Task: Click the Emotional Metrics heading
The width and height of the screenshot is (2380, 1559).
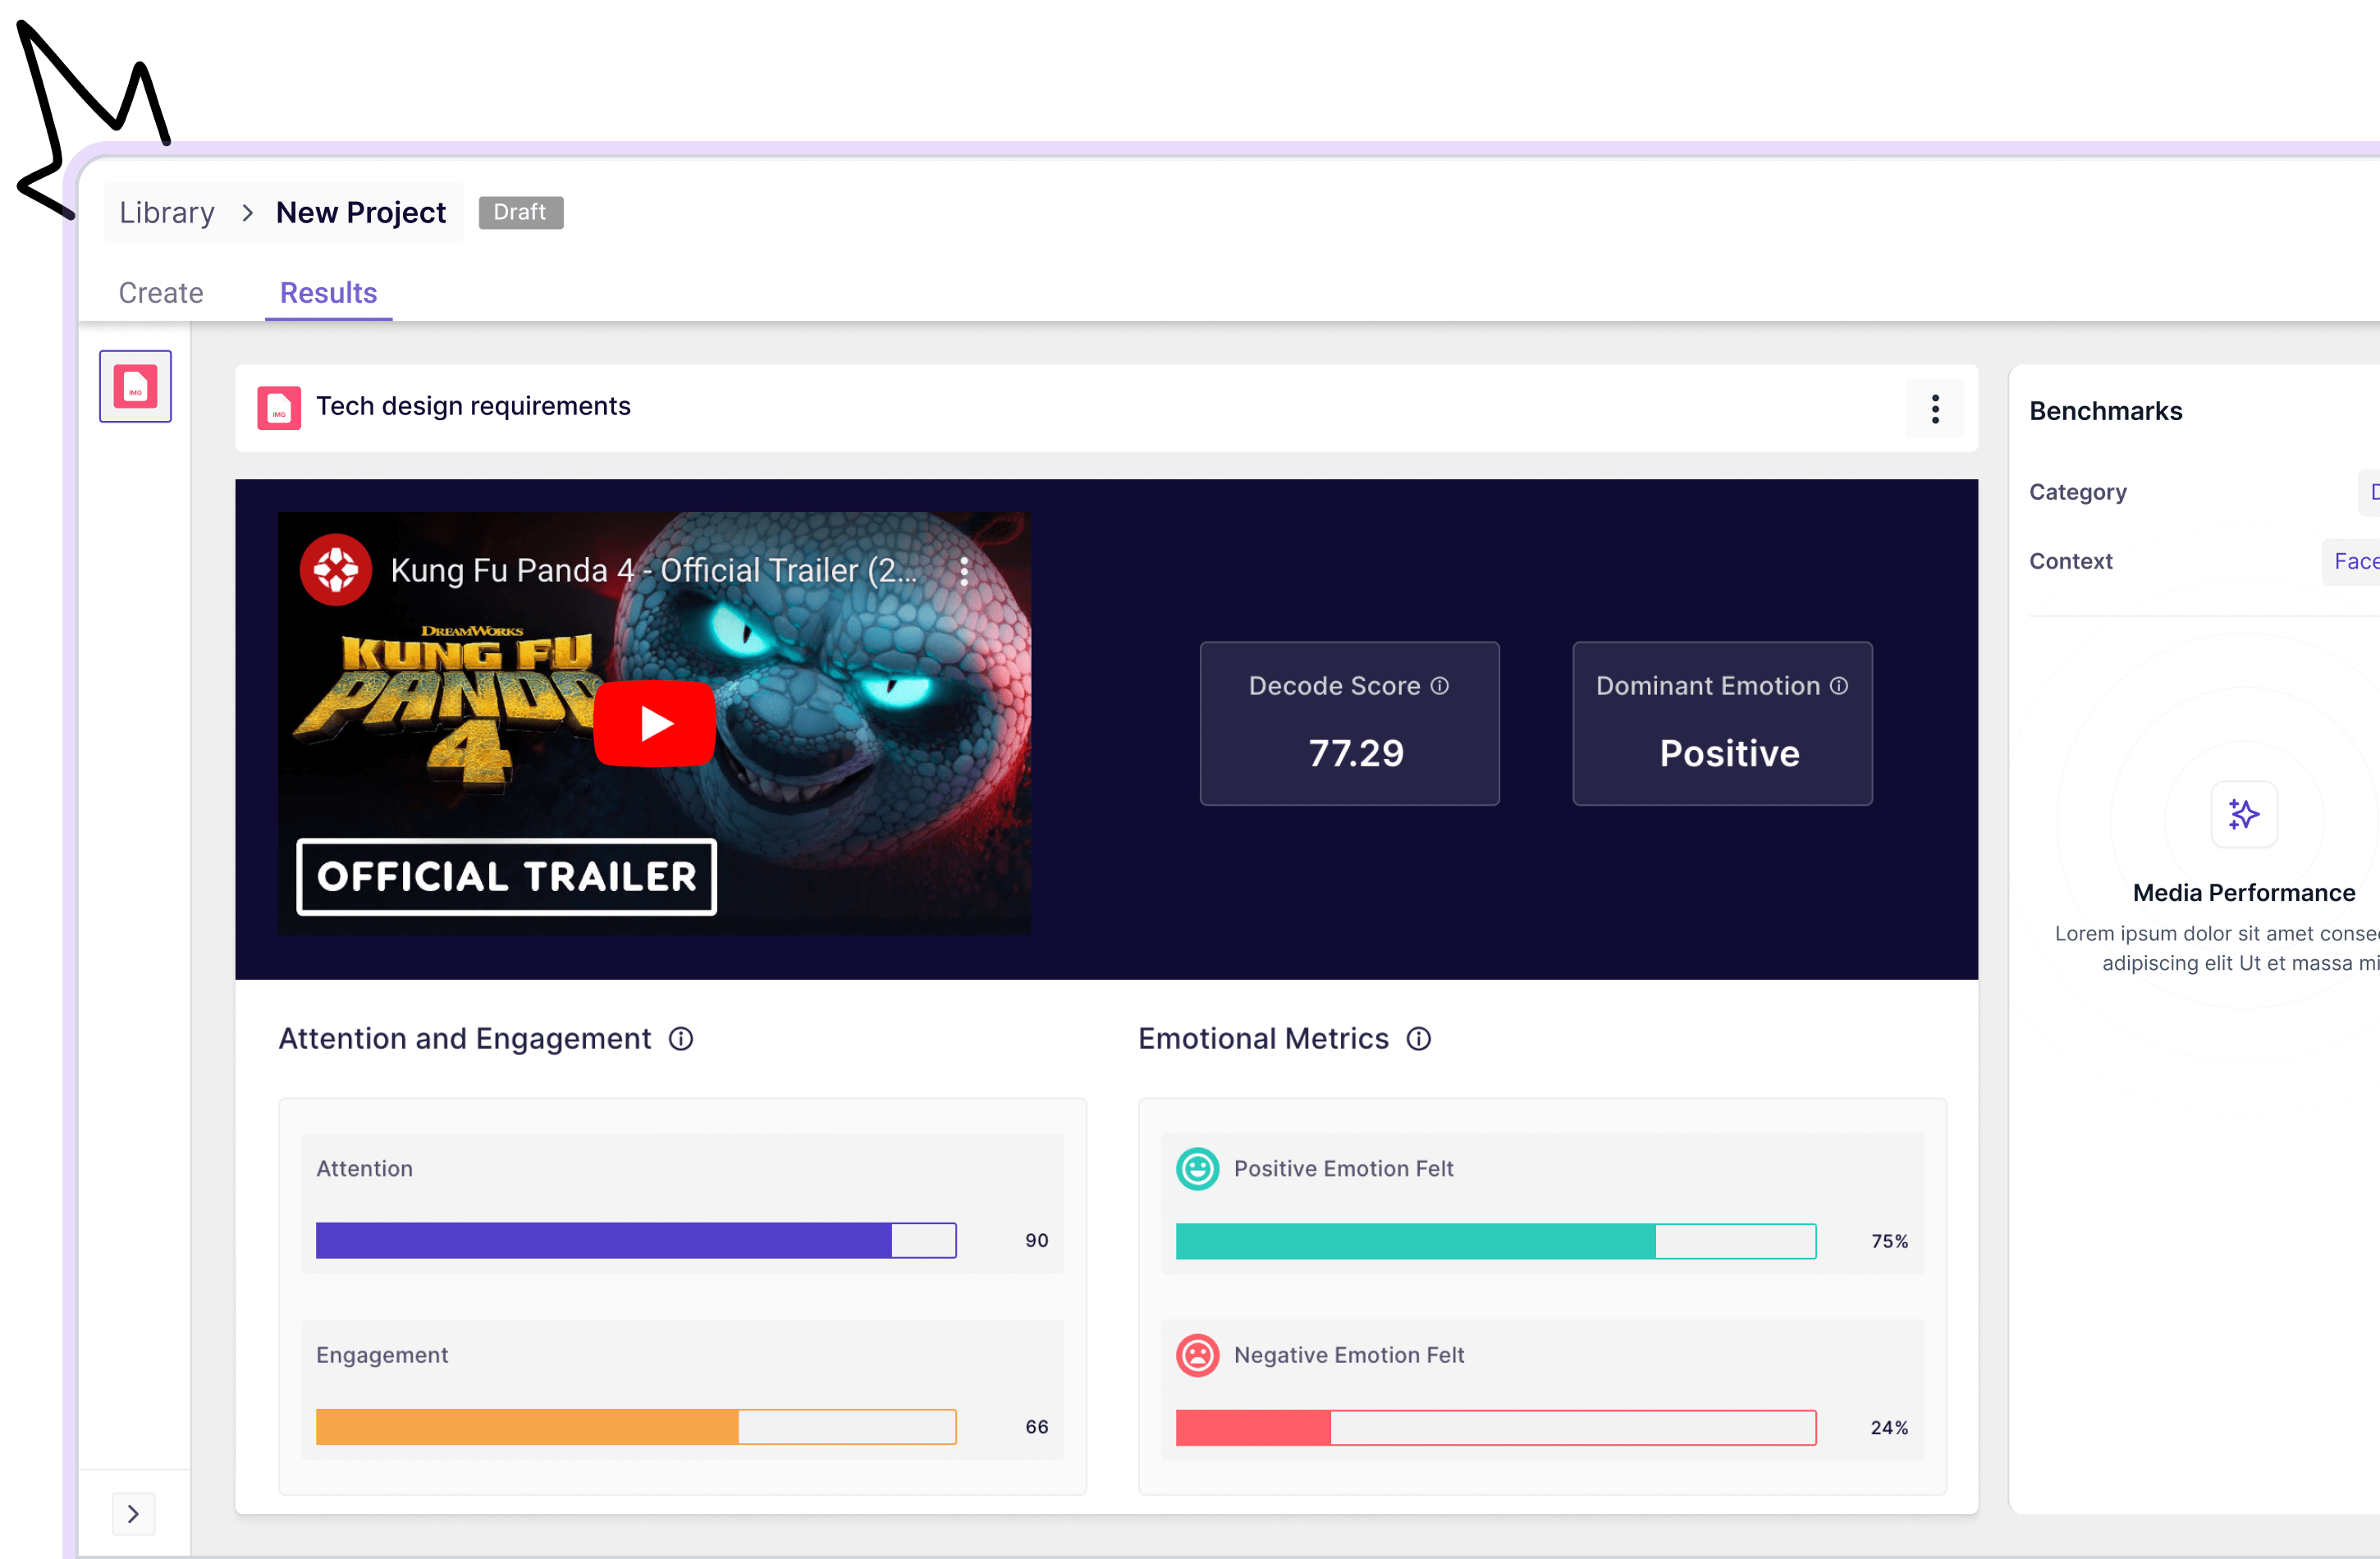Action: click(1263, 1039)
